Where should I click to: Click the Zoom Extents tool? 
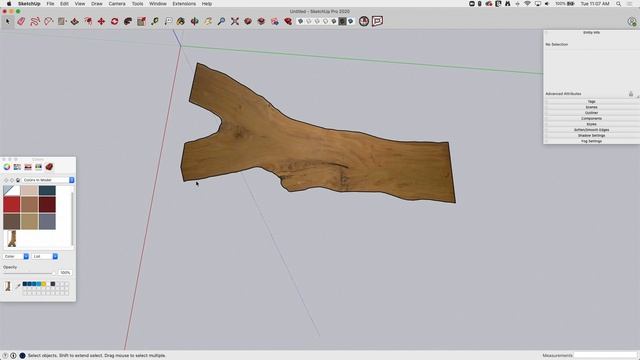click(x=235, y=21)
